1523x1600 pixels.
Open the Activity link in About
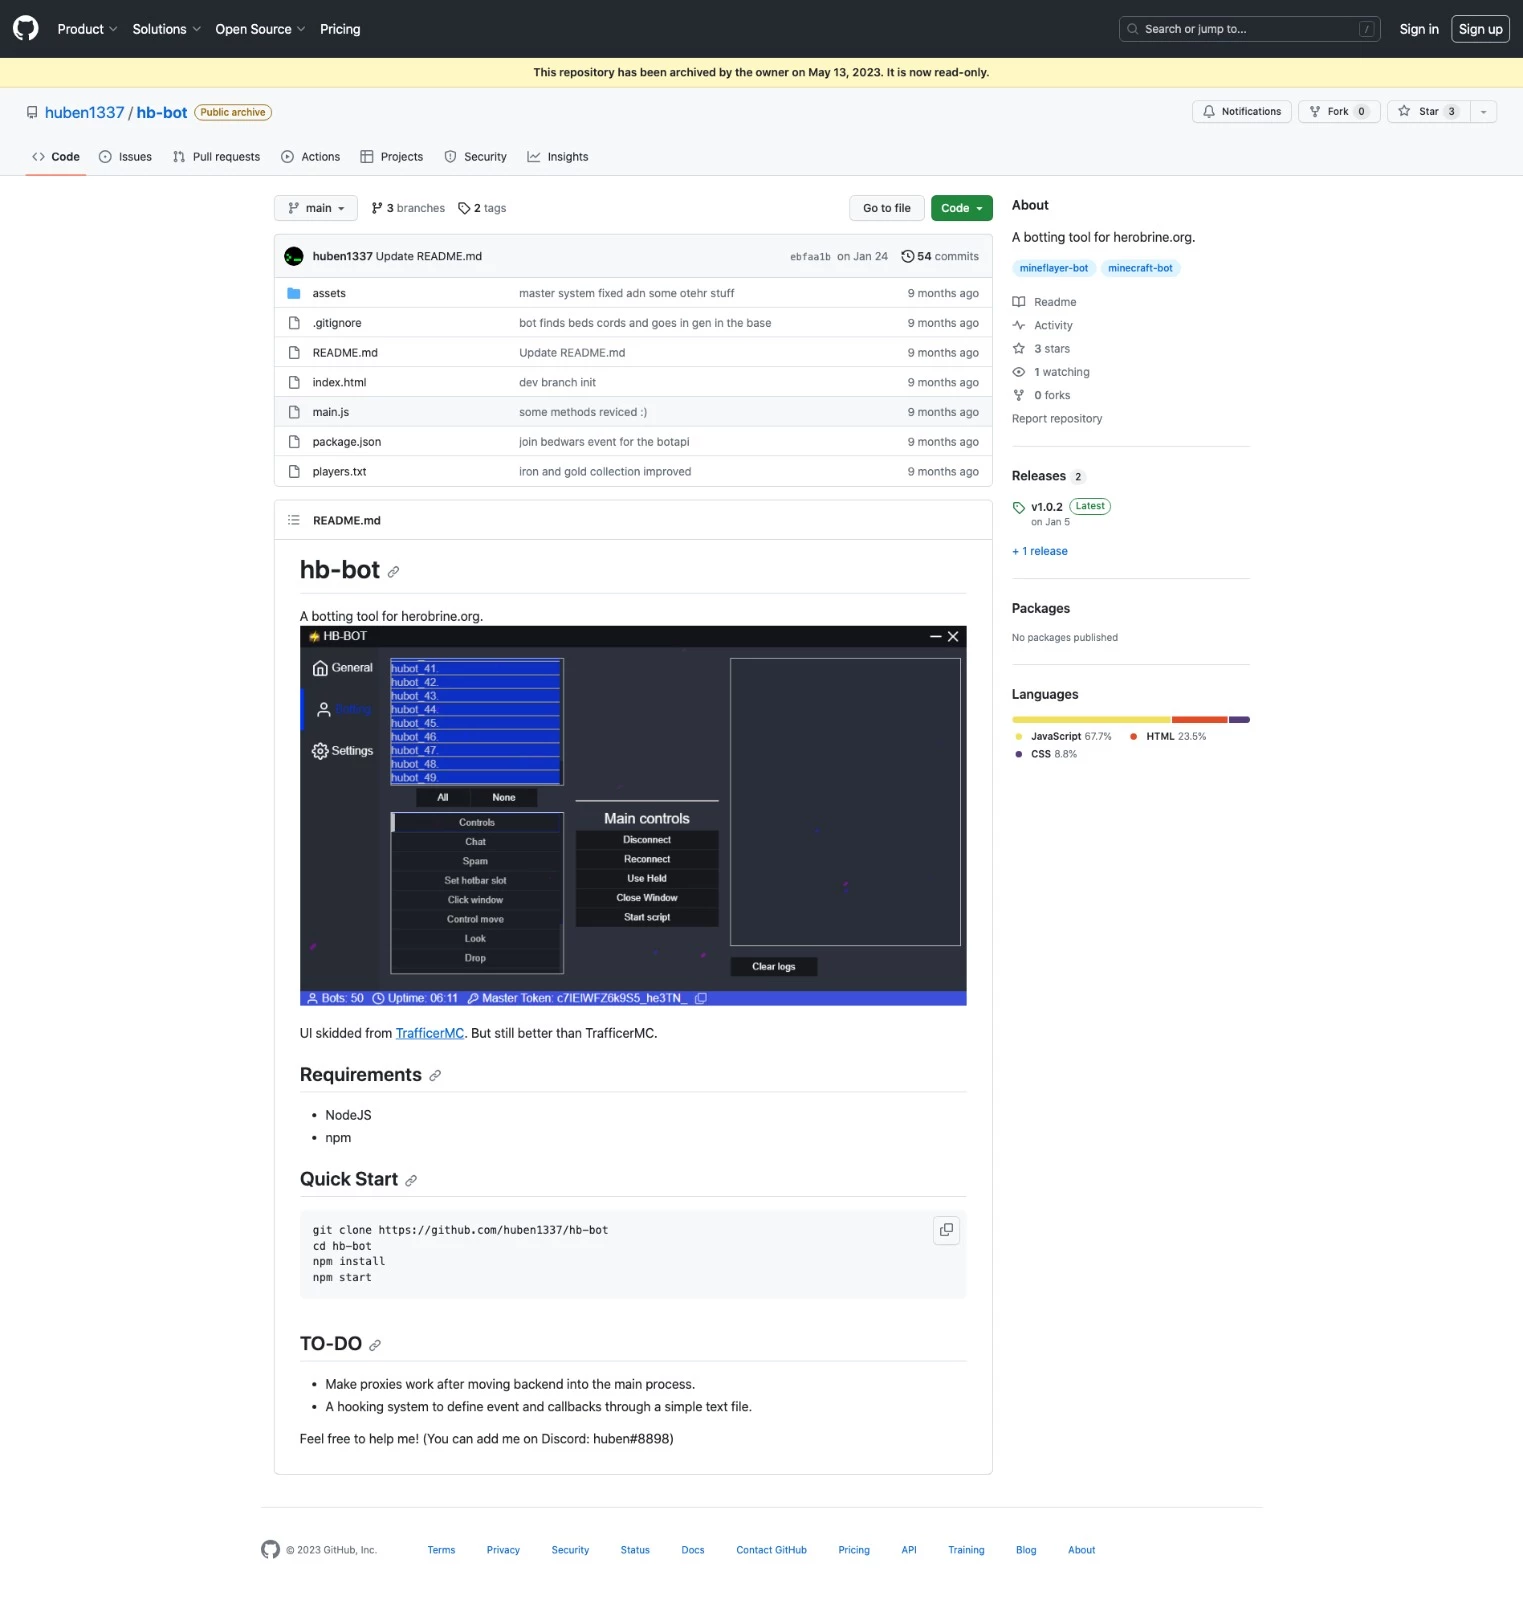click(x=1043, y=325)
